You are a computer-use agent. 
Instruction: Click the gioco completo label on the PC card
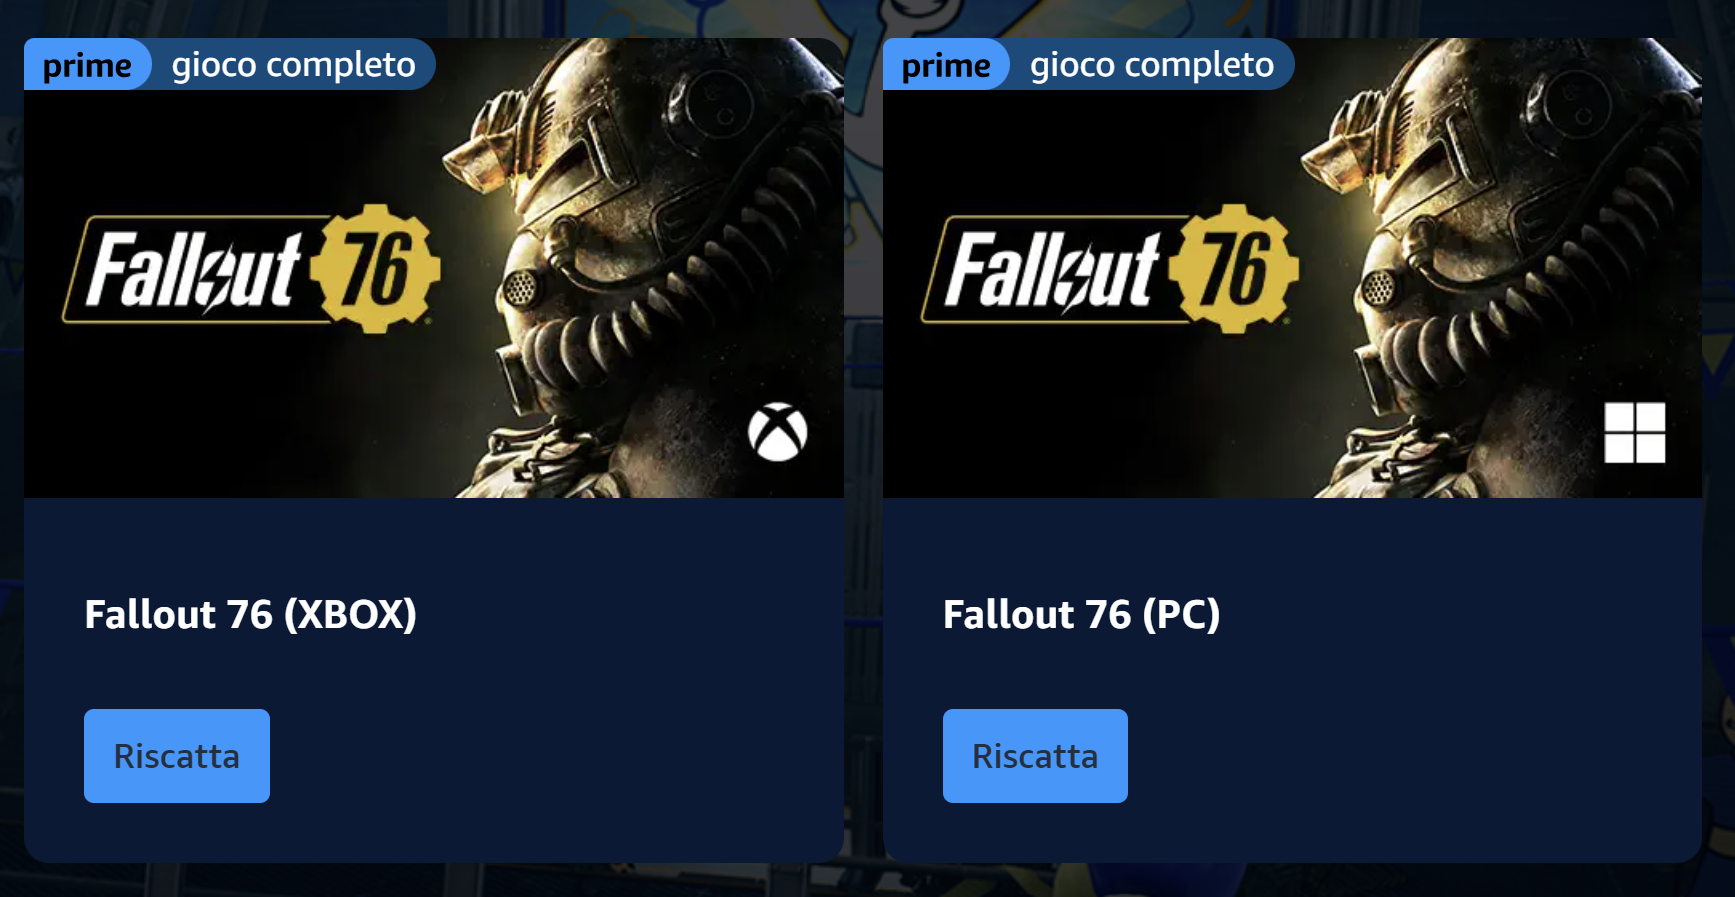[1152, 65]
